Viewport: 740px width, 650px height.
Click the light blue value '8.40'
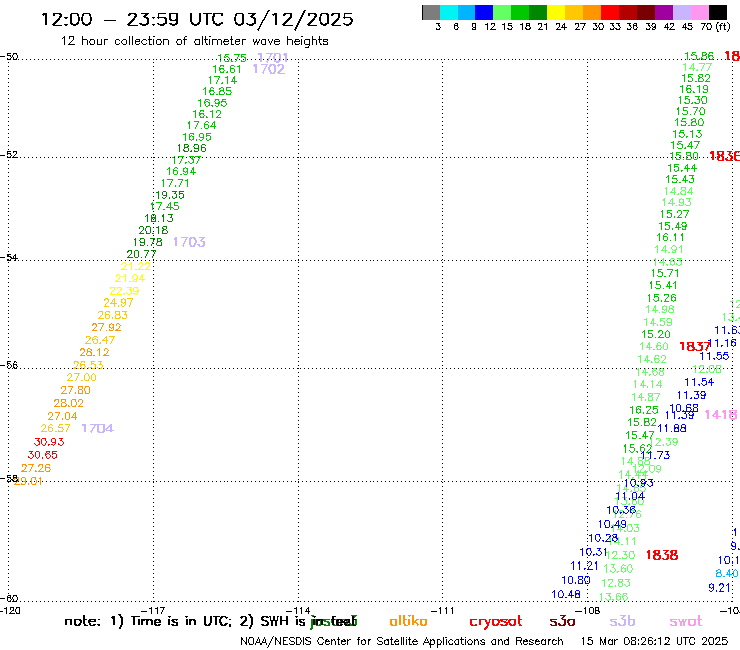(x=727, y=574)
